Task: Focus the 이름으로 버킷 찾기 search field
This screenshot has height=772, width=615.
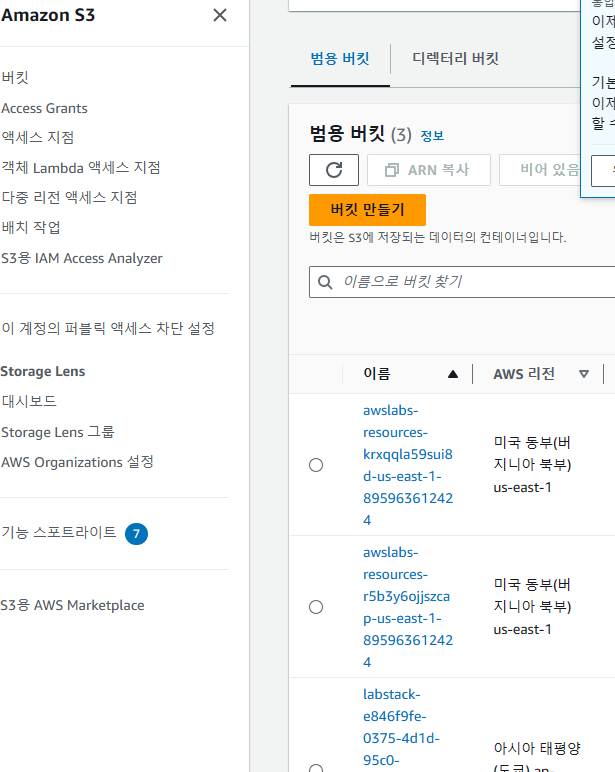Action: coord(462,282)
